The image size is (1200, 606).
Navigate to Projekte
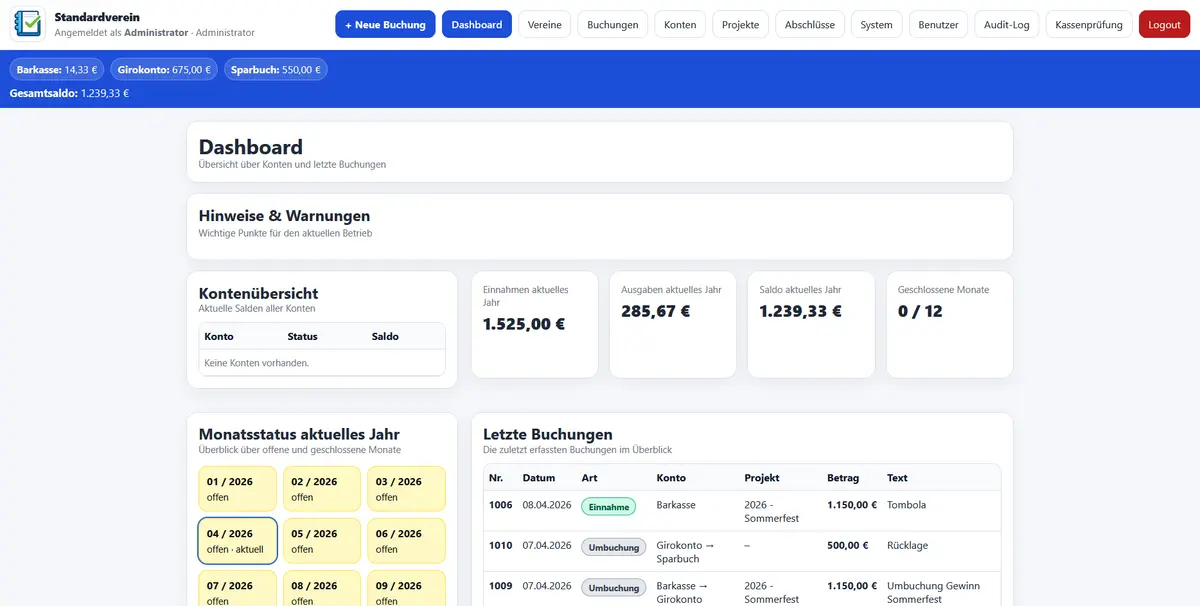tap(740, 24)
